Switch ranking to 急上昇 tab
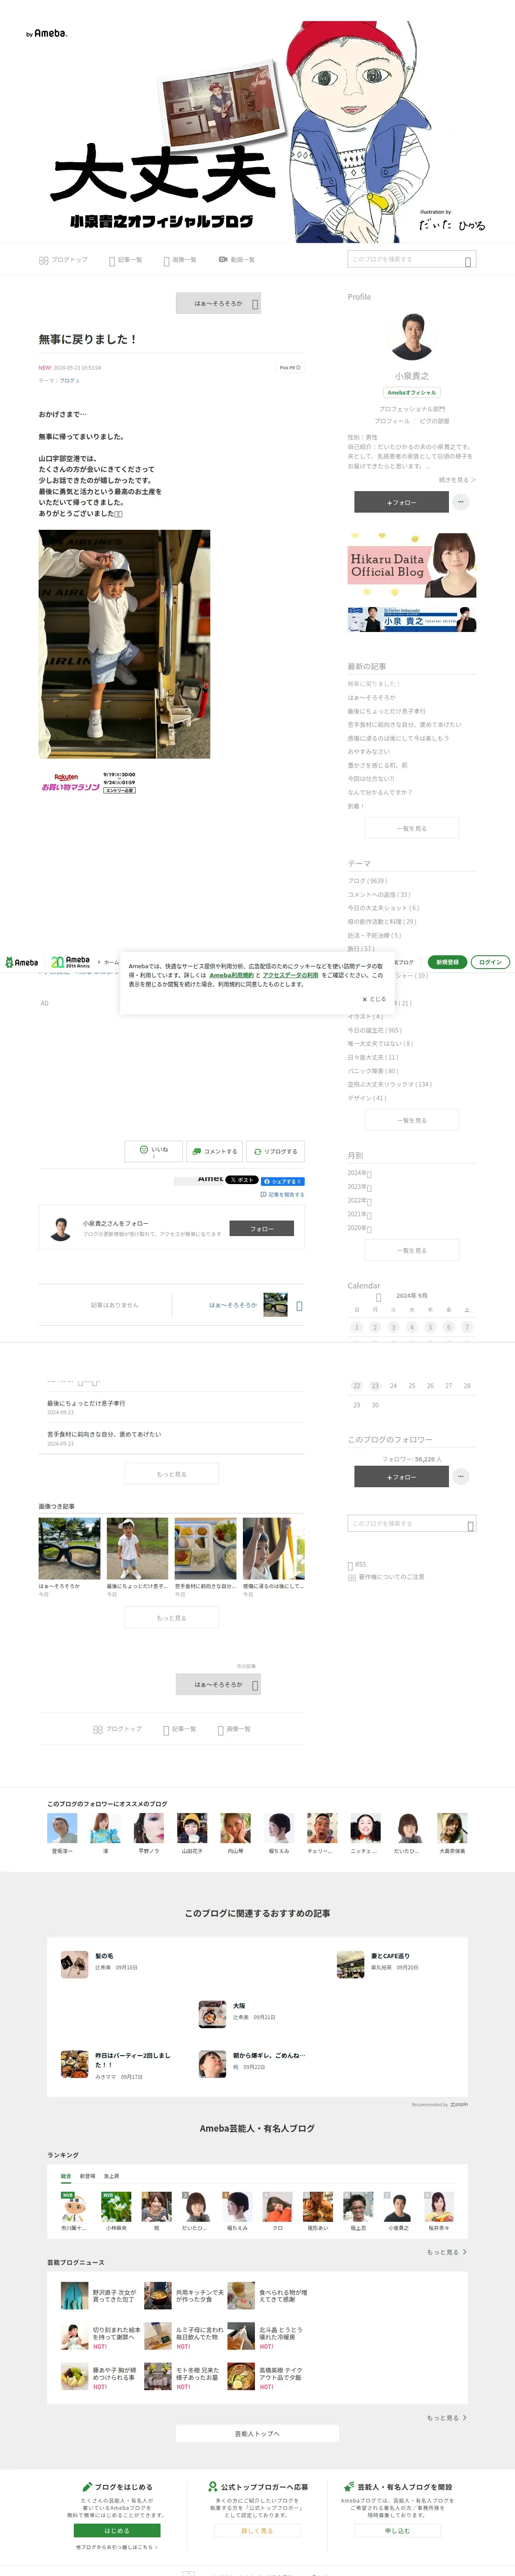The height and width of the screenshot is (2576, 515). [x=111, y=2176]
